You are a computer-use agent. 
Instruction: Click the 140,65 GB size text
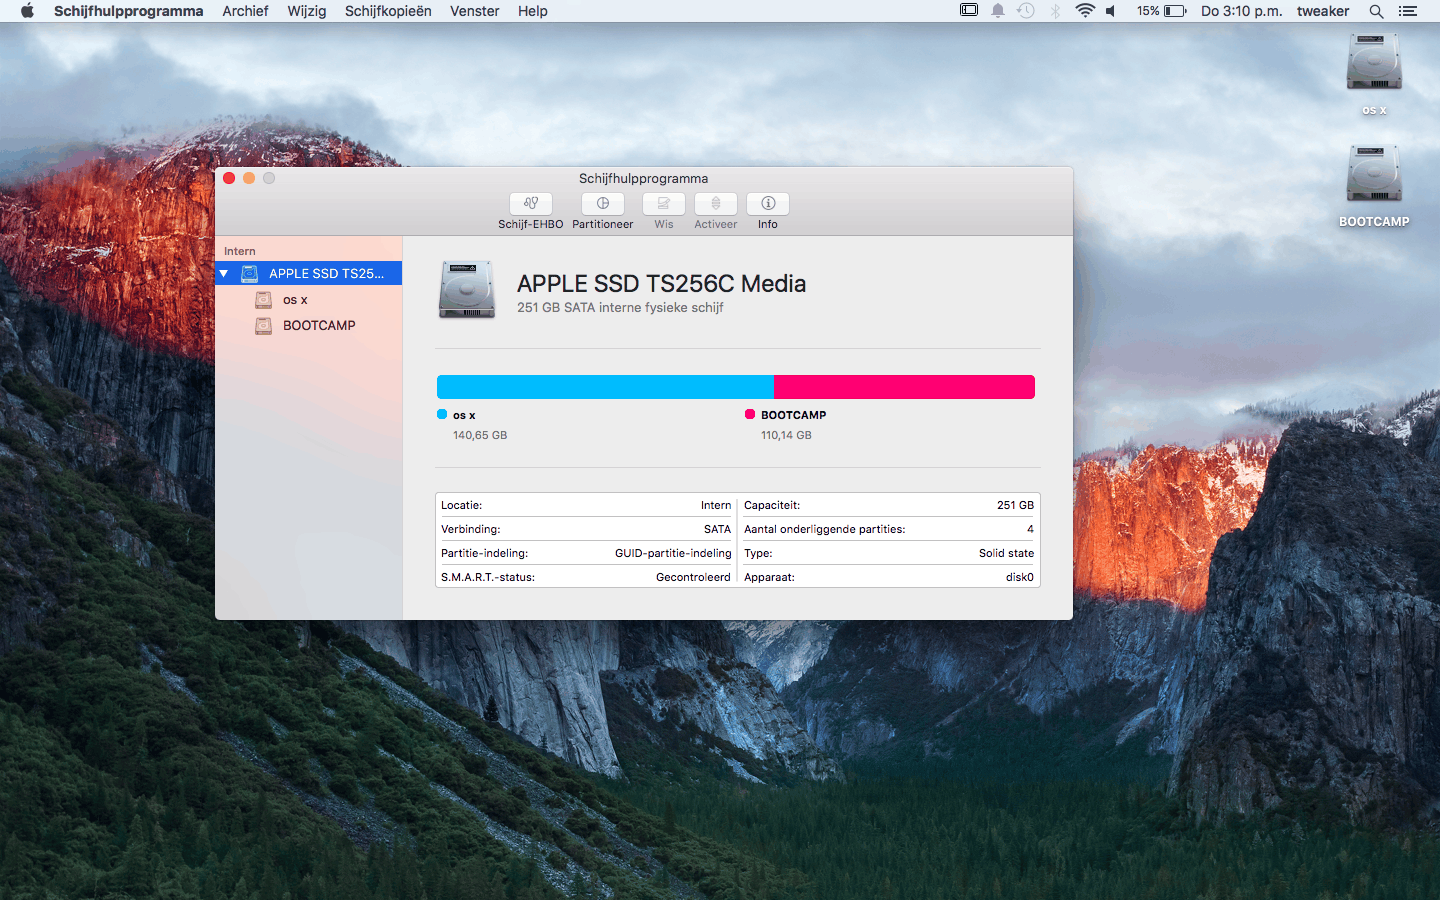pyautogui.click(x=480, y=435)
